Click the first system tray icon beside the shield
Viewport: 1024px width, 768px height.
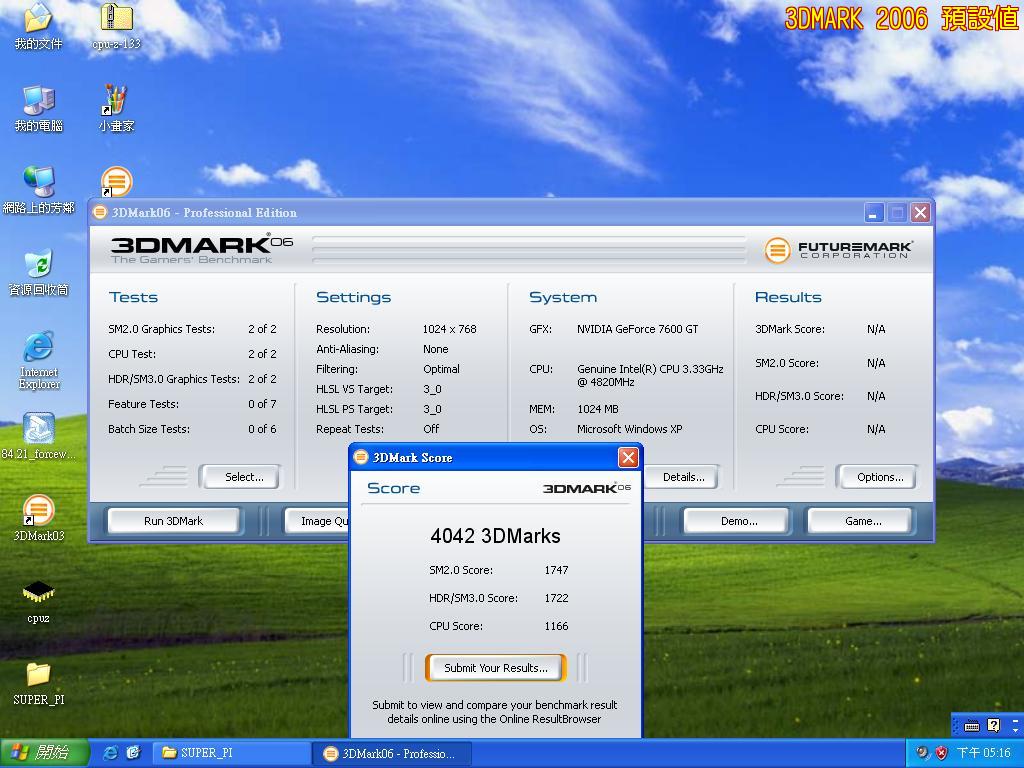922,753
